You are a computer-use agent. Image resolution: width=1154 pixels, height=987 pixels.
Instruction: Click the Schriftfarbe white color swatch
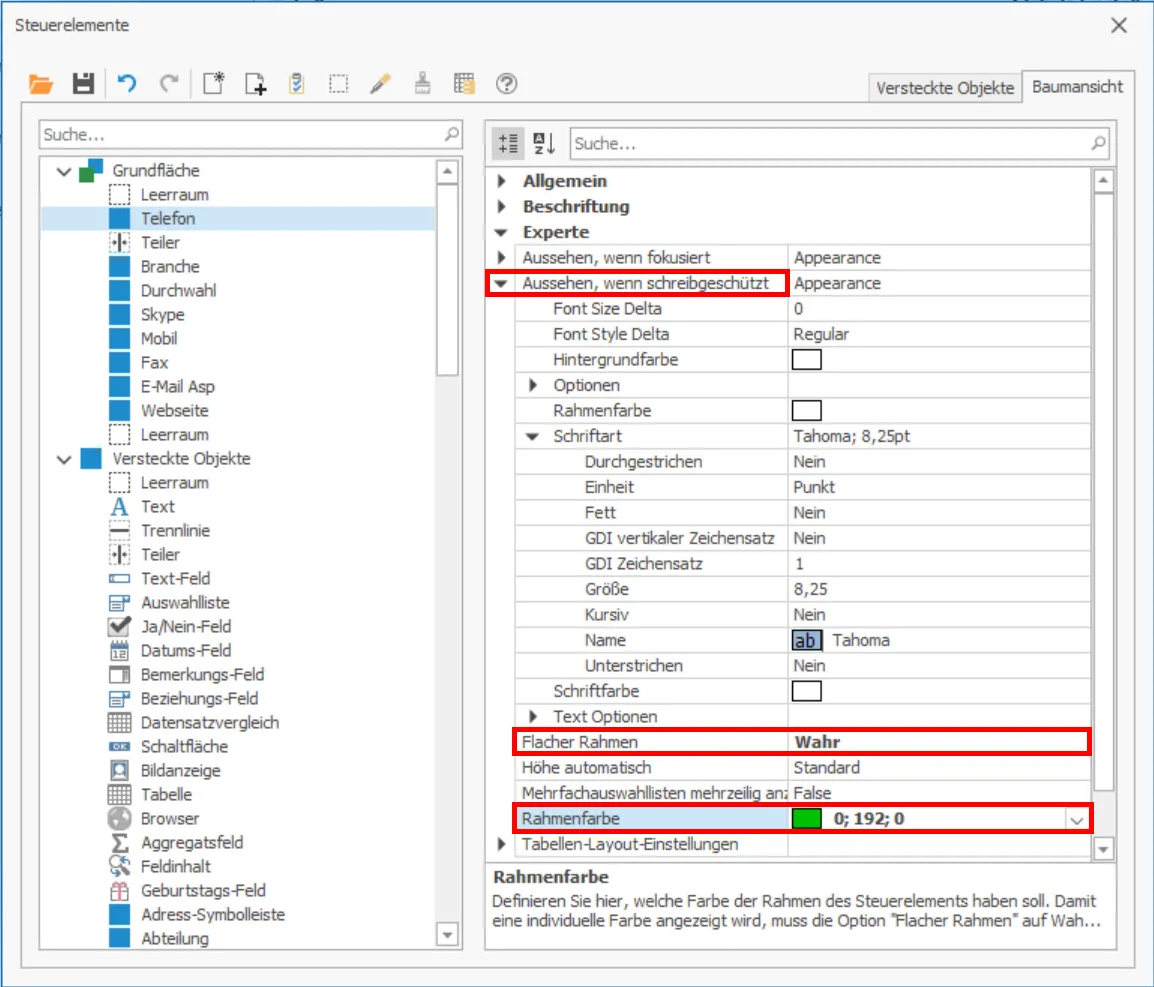[807, 691]
